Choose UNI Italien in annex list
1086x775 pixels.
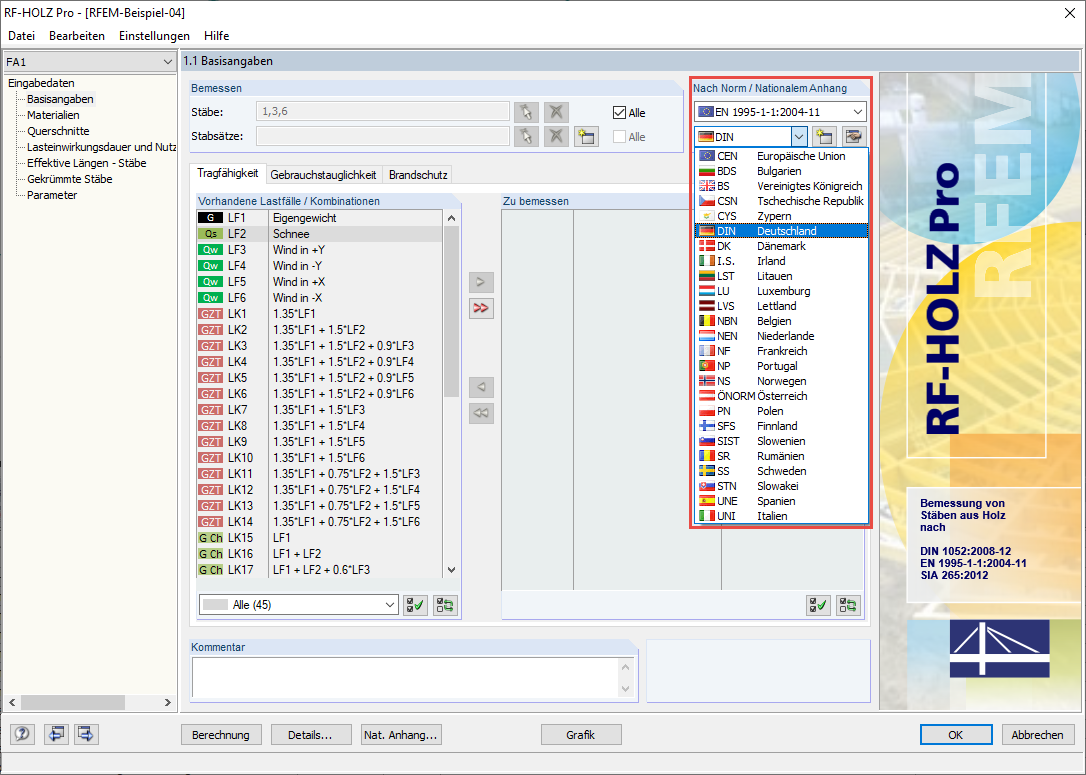tap(781, 516)
